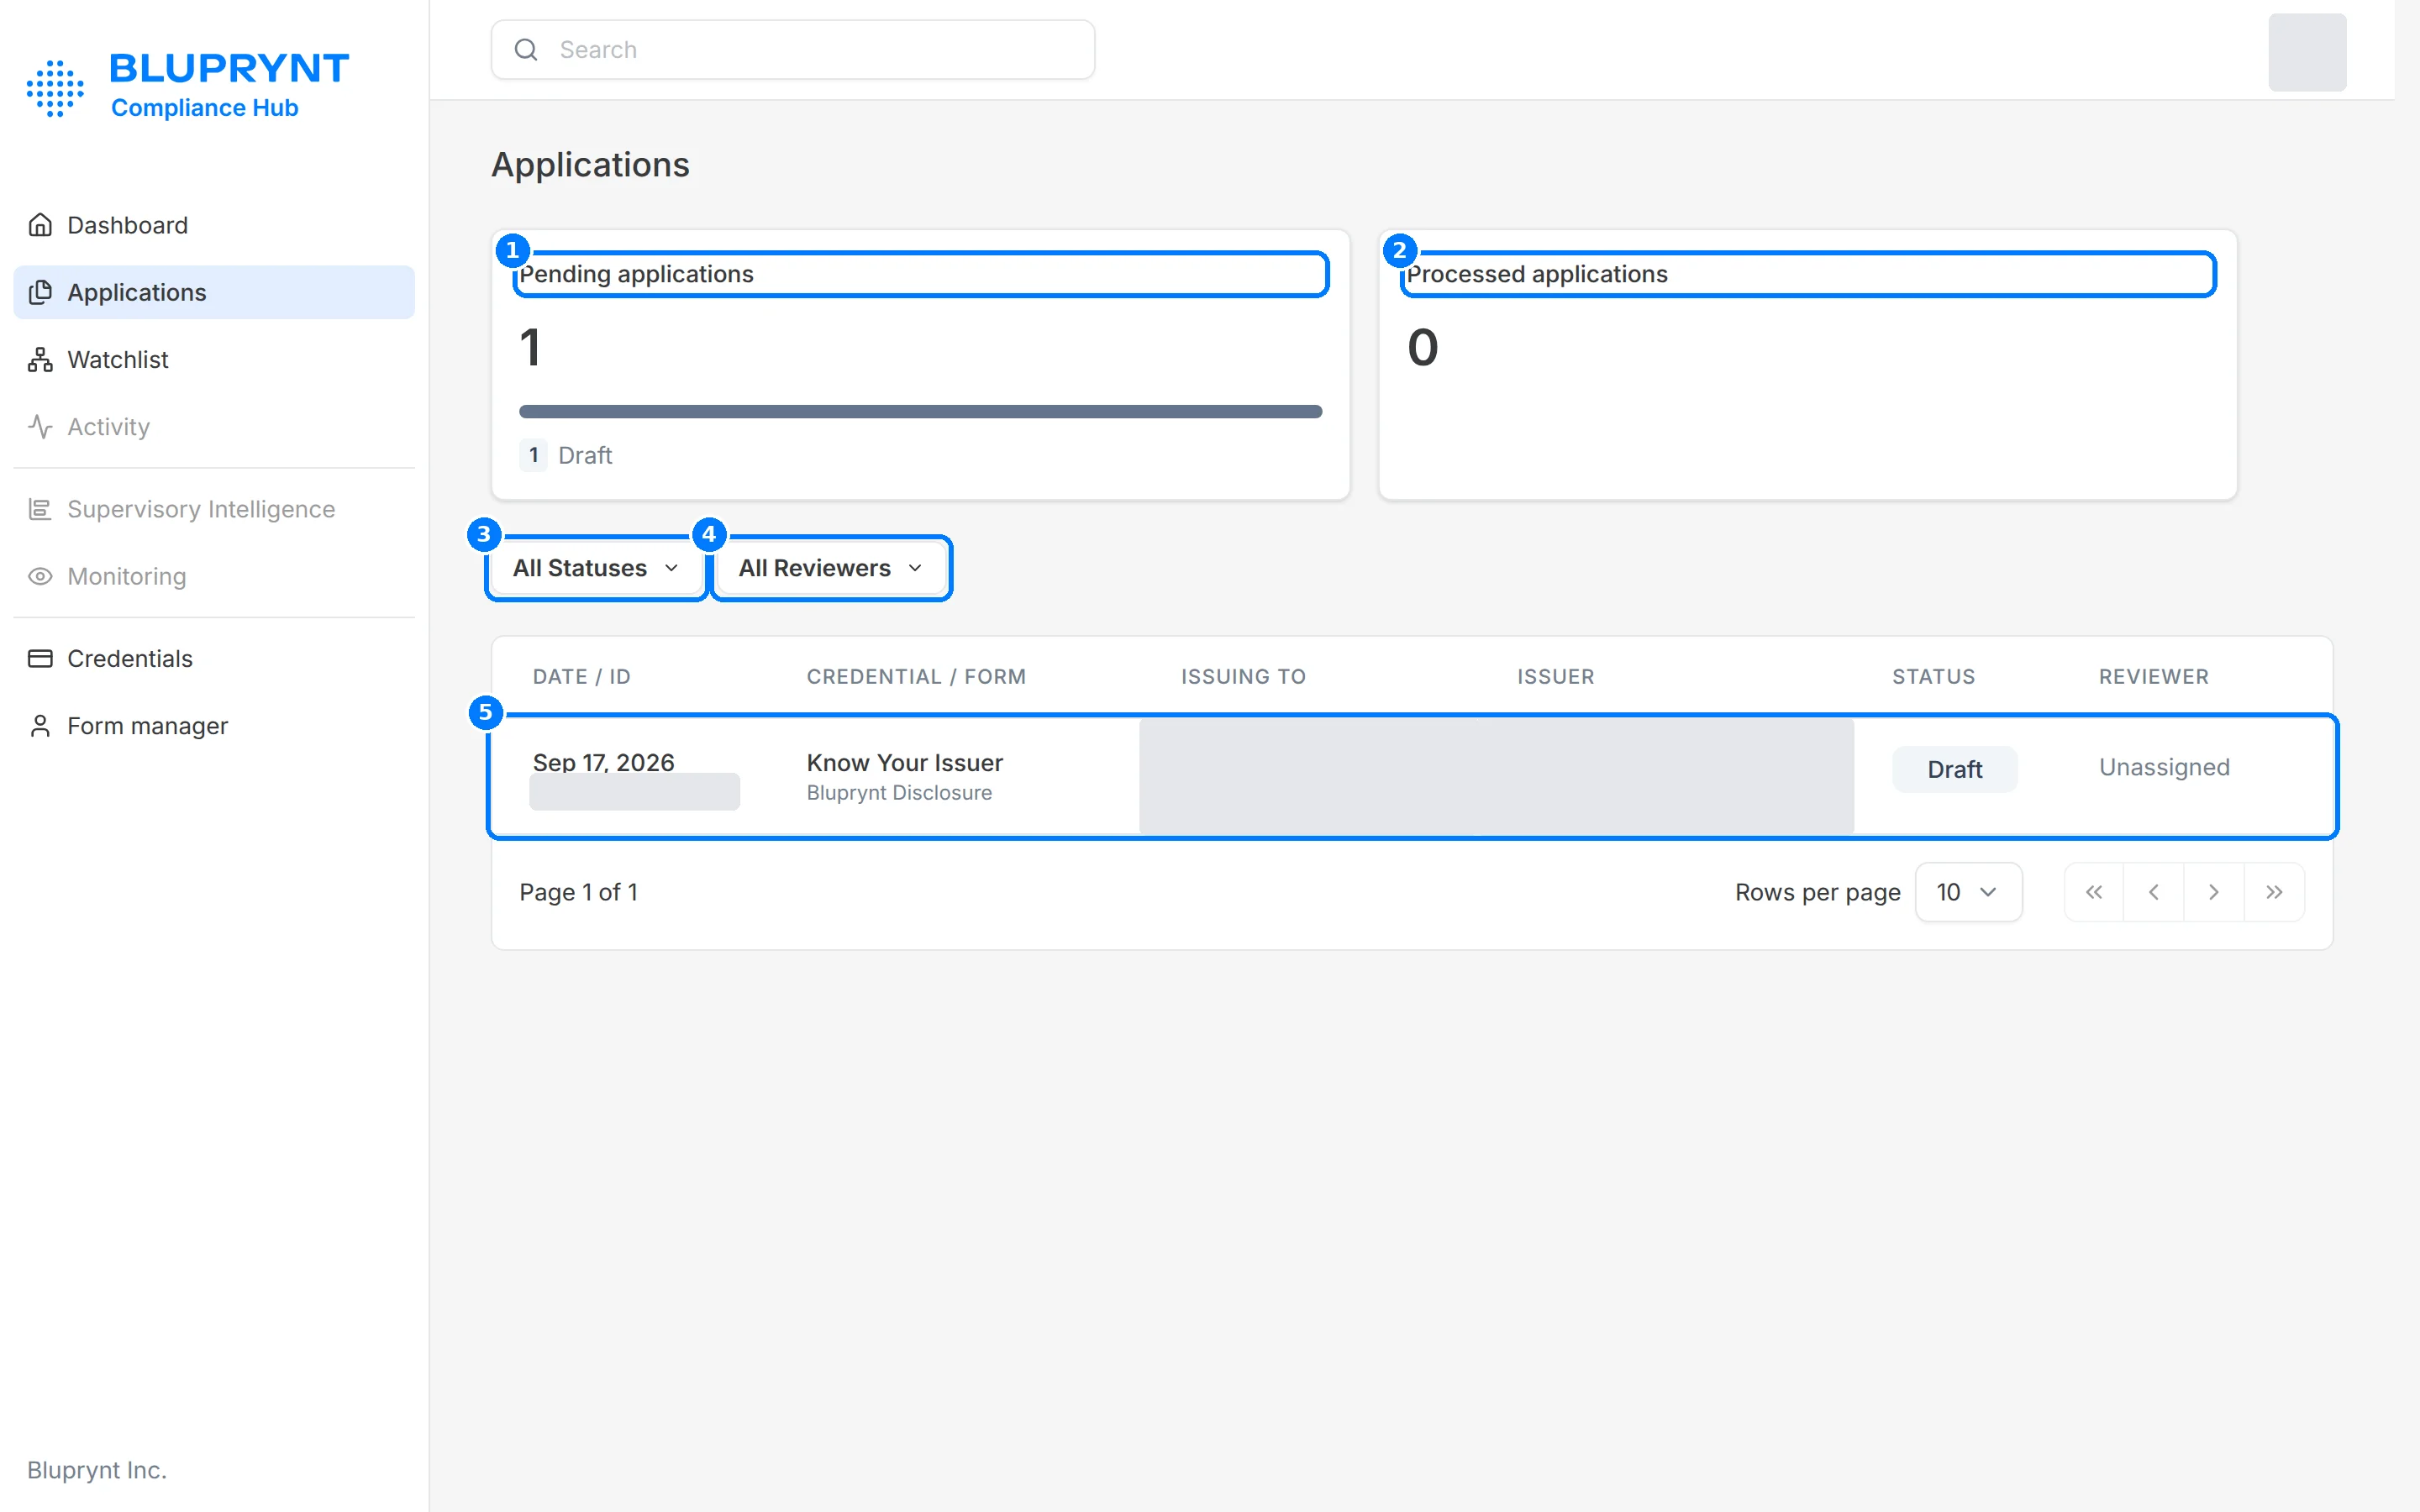Click the Applications documents icon
This screenshot has height=1512, width=2420.
pos(40,292)
